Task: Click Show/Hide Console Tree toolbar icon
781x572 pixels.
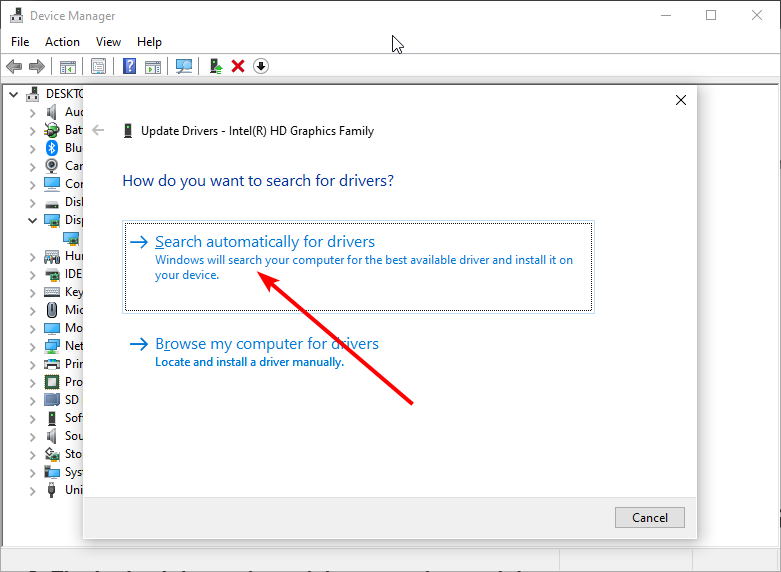Action: pyautogui.click(x=68, y=66)
